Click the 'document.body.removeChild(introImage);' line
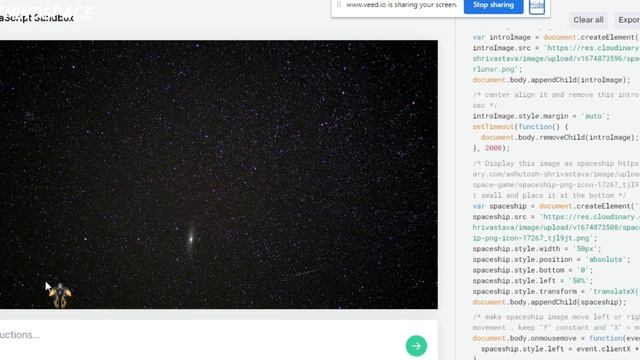This screenshot has width=640, height=360. pos(560,138)
